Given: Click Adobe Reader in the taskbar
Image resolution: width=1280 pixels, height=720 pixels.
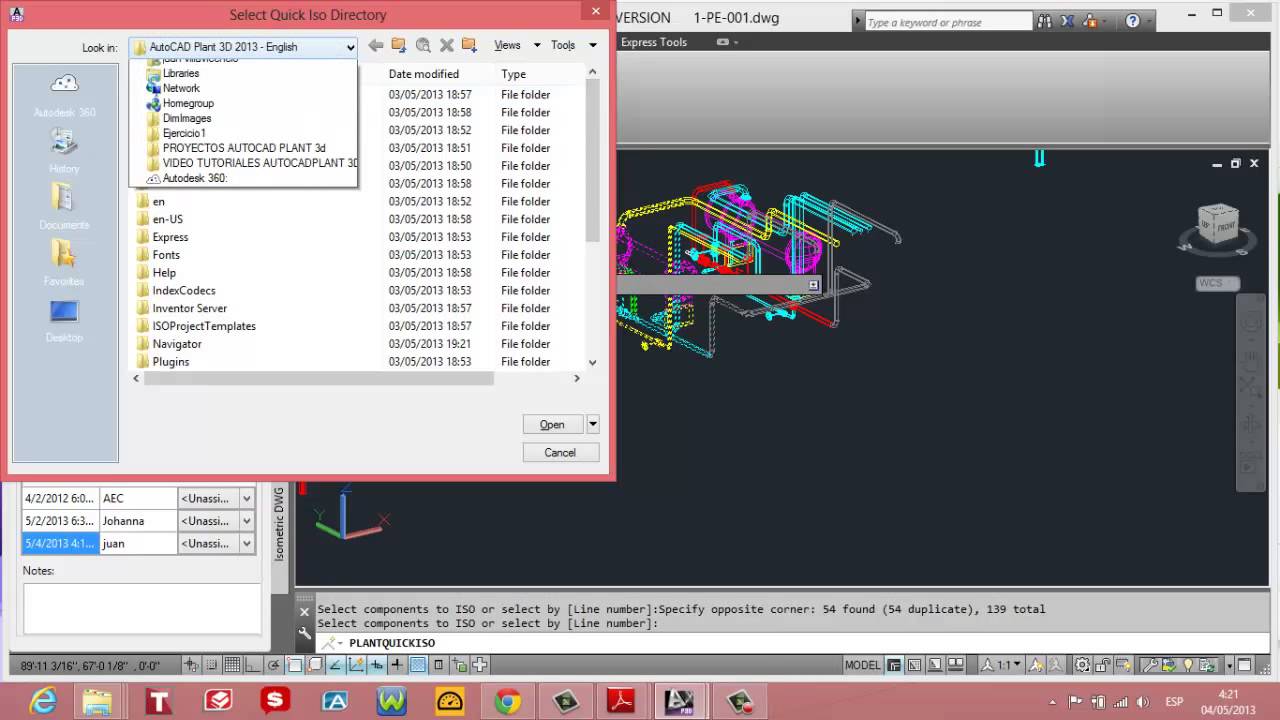Looking at the screenshot, I should [623, 701].
